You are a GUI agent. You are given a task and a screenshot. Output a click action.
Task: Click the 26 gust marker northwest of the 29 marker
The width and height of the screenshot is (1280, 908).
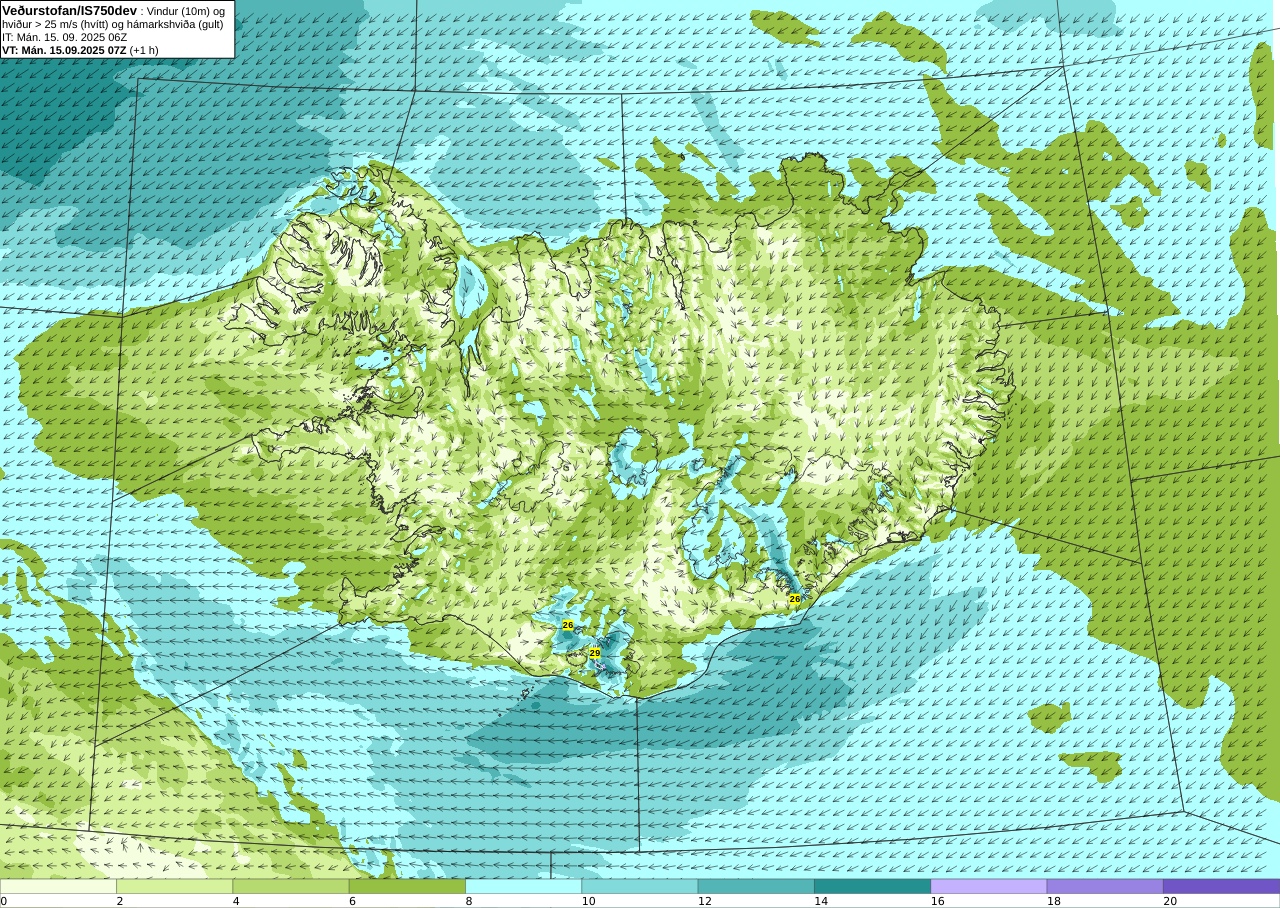(568, 625)
